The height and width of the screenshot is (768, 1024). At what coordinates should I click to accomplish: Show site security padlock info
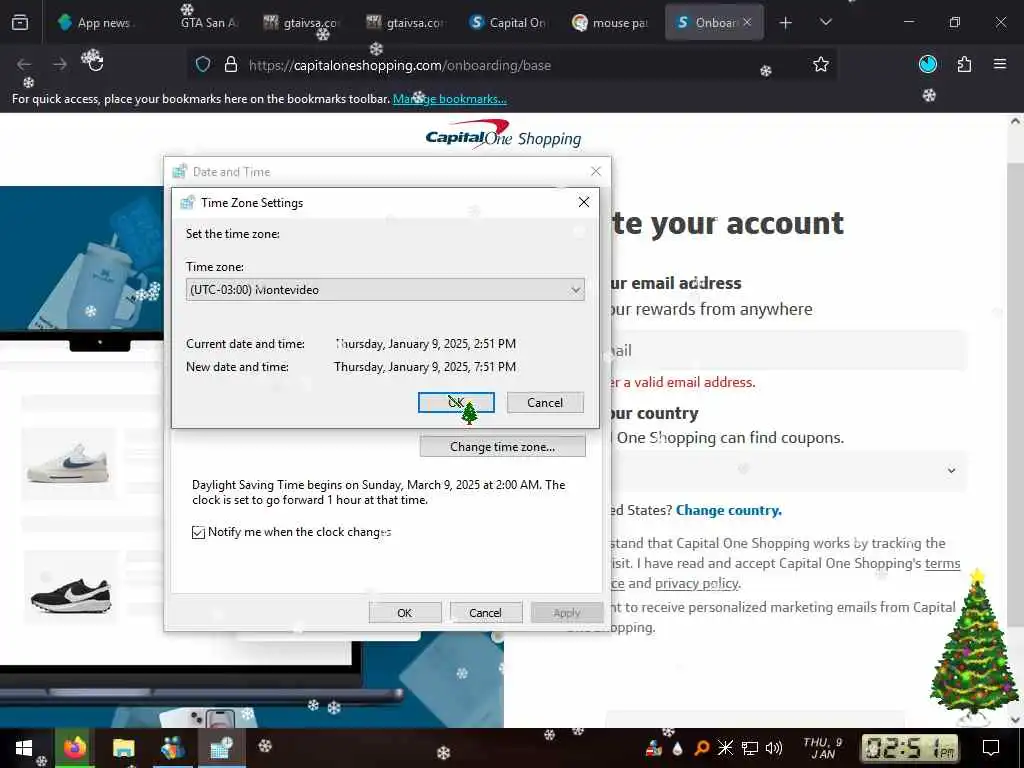click(x=231, y=65)
